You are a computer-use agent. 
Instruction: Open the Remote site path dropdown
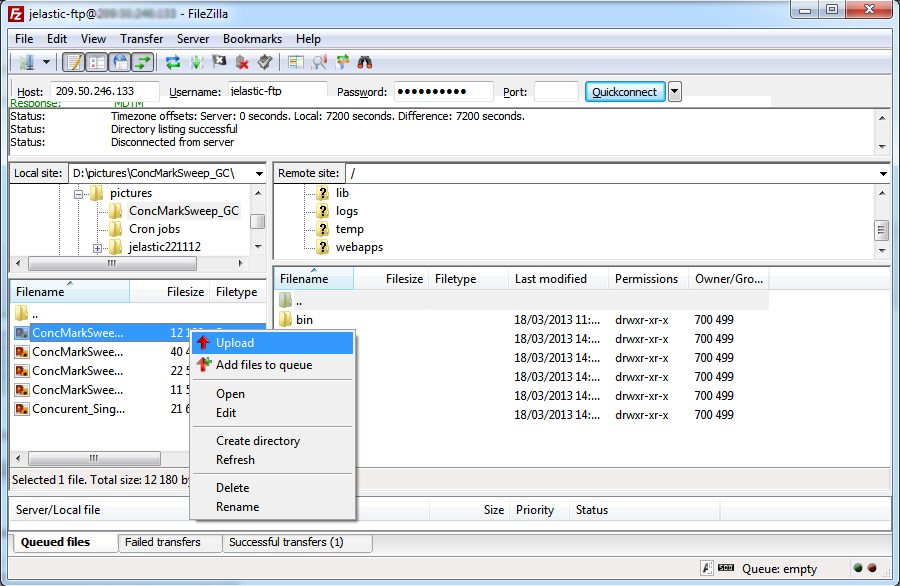pyautogui.click(x=883, y=173)
